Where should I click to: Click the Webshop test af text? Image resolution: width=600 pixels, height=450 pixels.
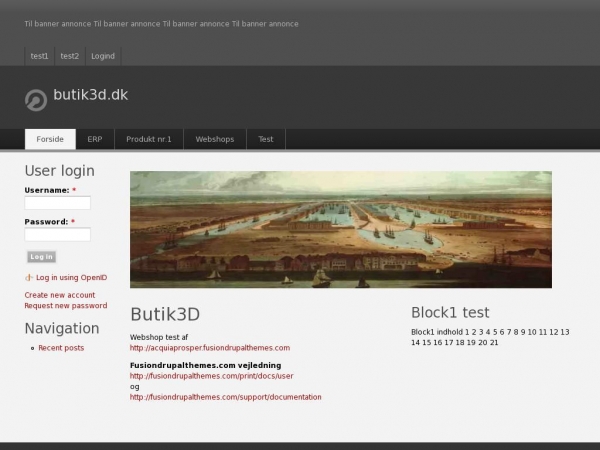click(159, 337)
